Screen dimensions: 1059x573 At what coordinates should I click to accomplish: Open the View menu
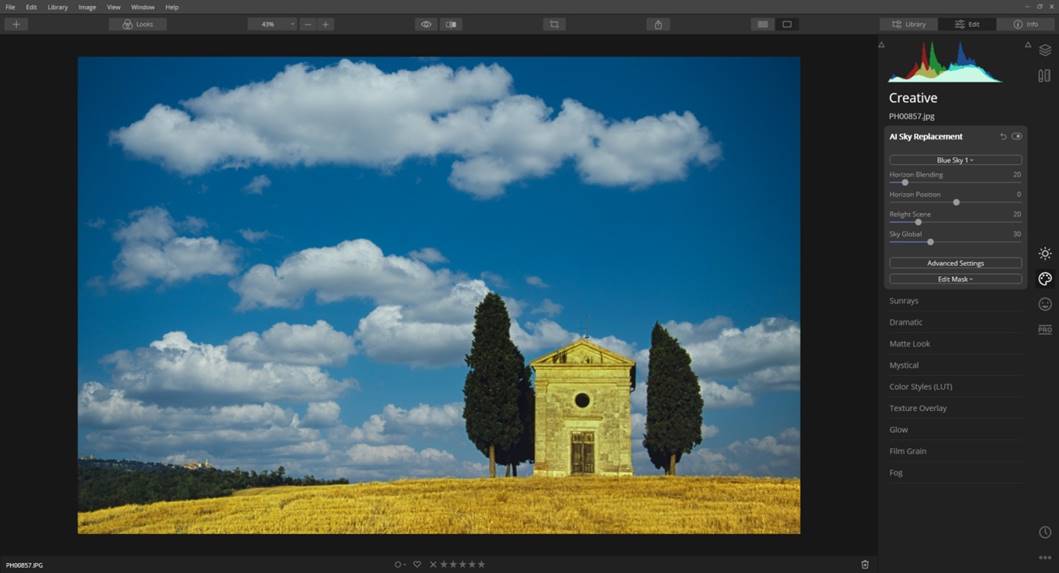point(113,7)
